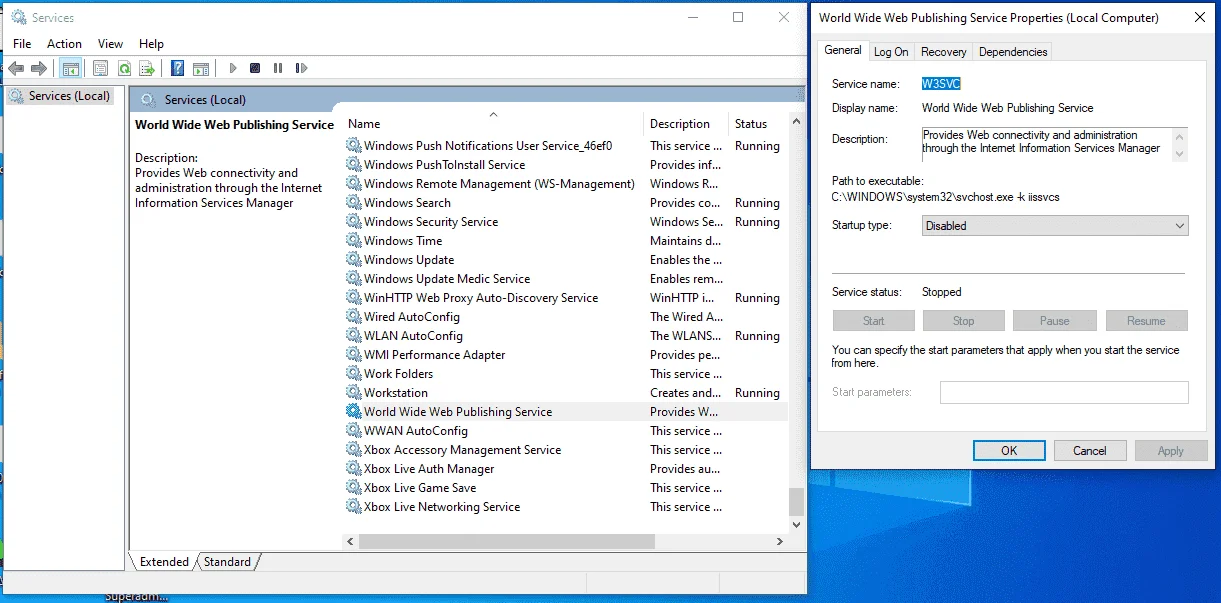Screen dimensions: 1221x603
Task: Open the blue Help toolbar icon
Action: [x=177, y=68]
